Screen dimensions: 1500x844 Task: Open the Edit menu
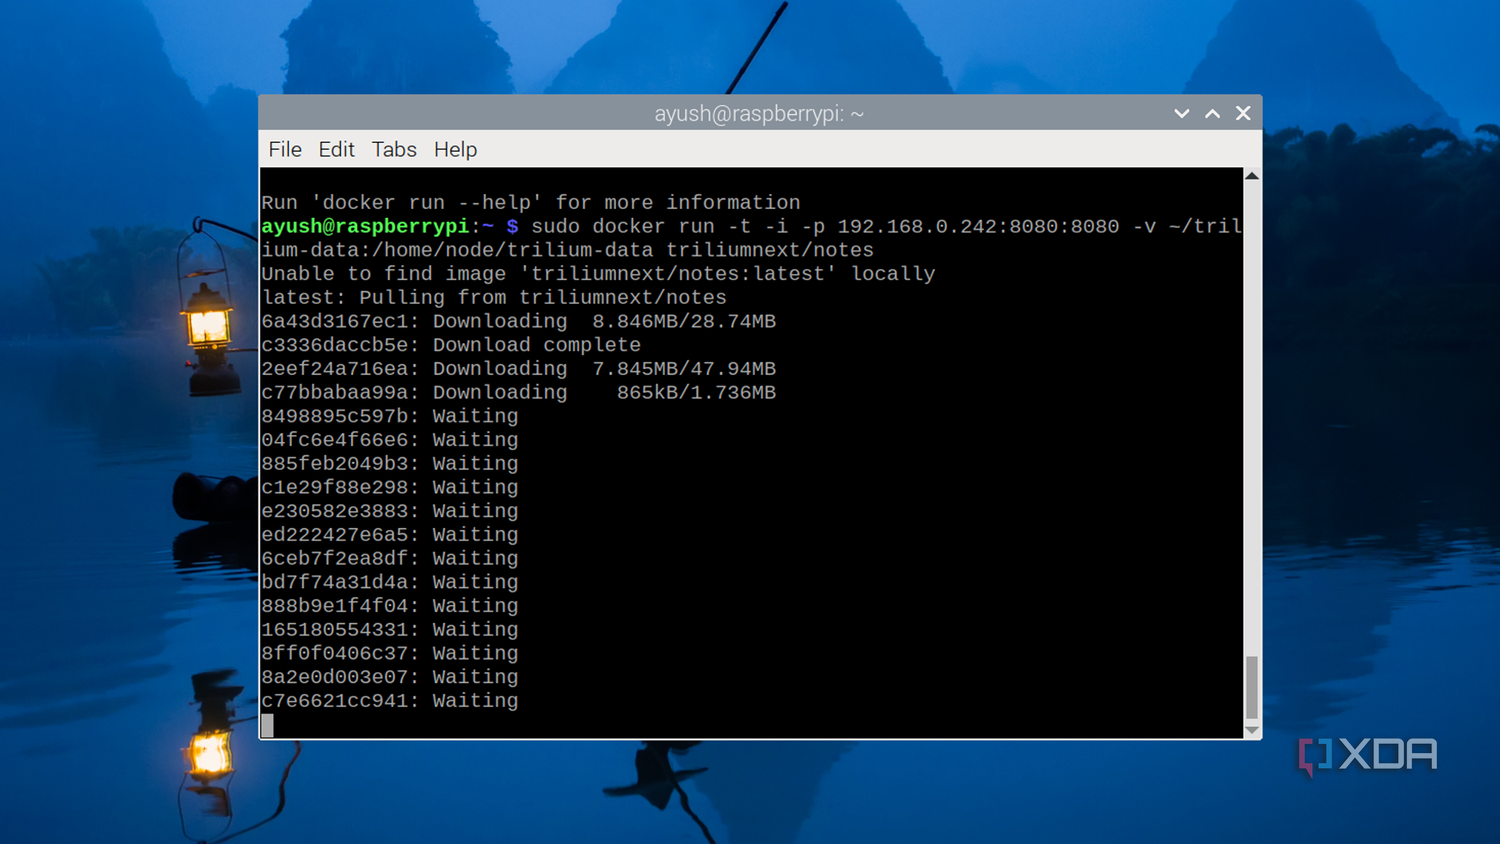(336, 149)
